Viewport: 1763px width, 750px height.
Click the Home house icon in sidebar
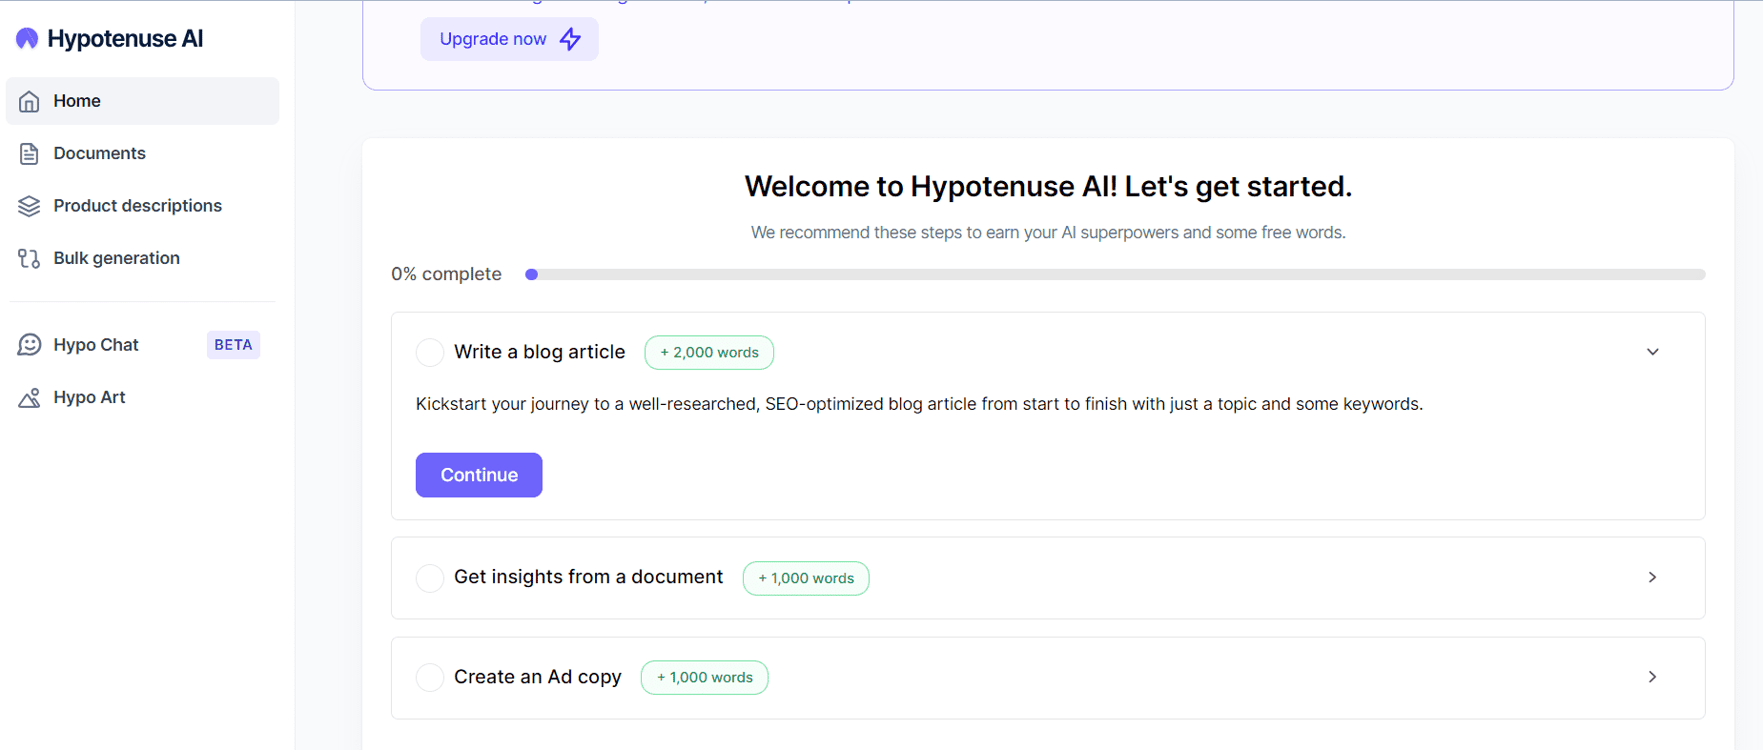coord(29,101)
